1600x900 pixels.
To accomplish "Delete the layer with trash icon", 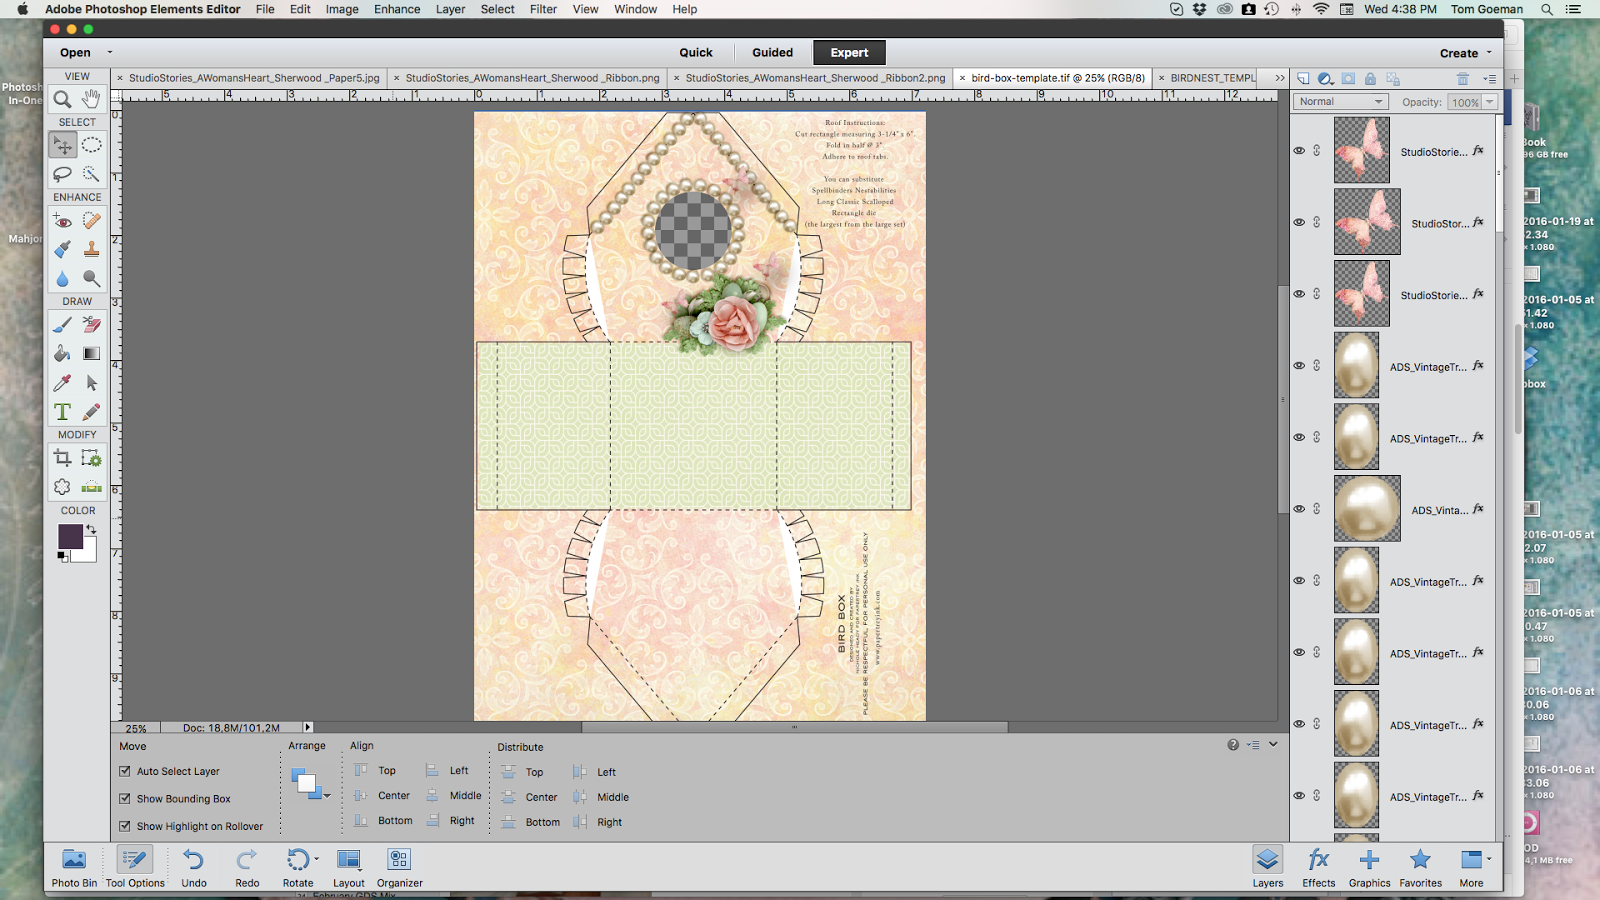I will (x=1463, y=78).
